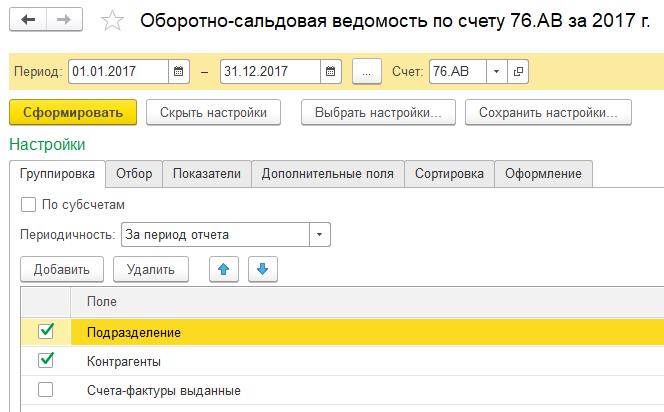Uncheck the Подразделение field checkbox

coord(45,331)
